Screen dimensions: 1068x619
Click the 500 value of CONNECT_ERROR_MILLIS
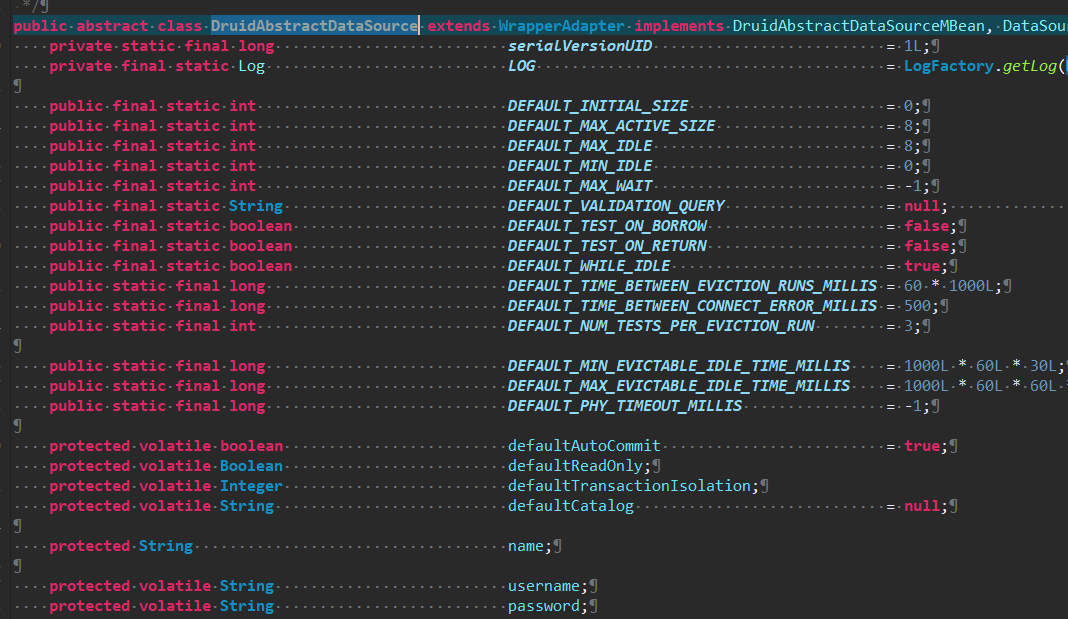coord(917,306)
